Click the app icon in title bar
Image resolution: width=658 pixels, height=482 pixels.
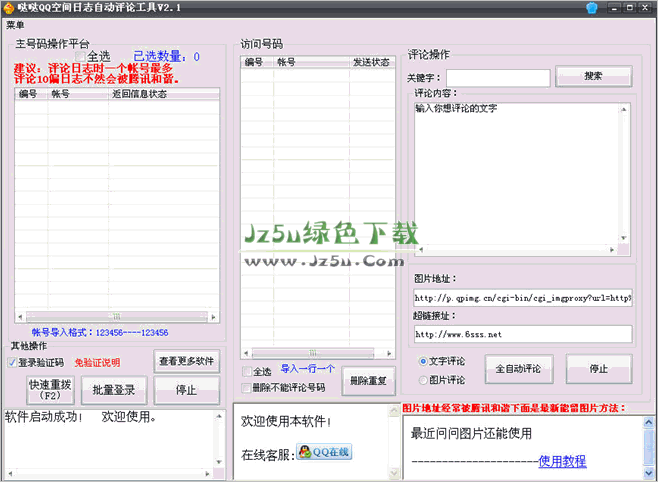(x=8, y=8)
